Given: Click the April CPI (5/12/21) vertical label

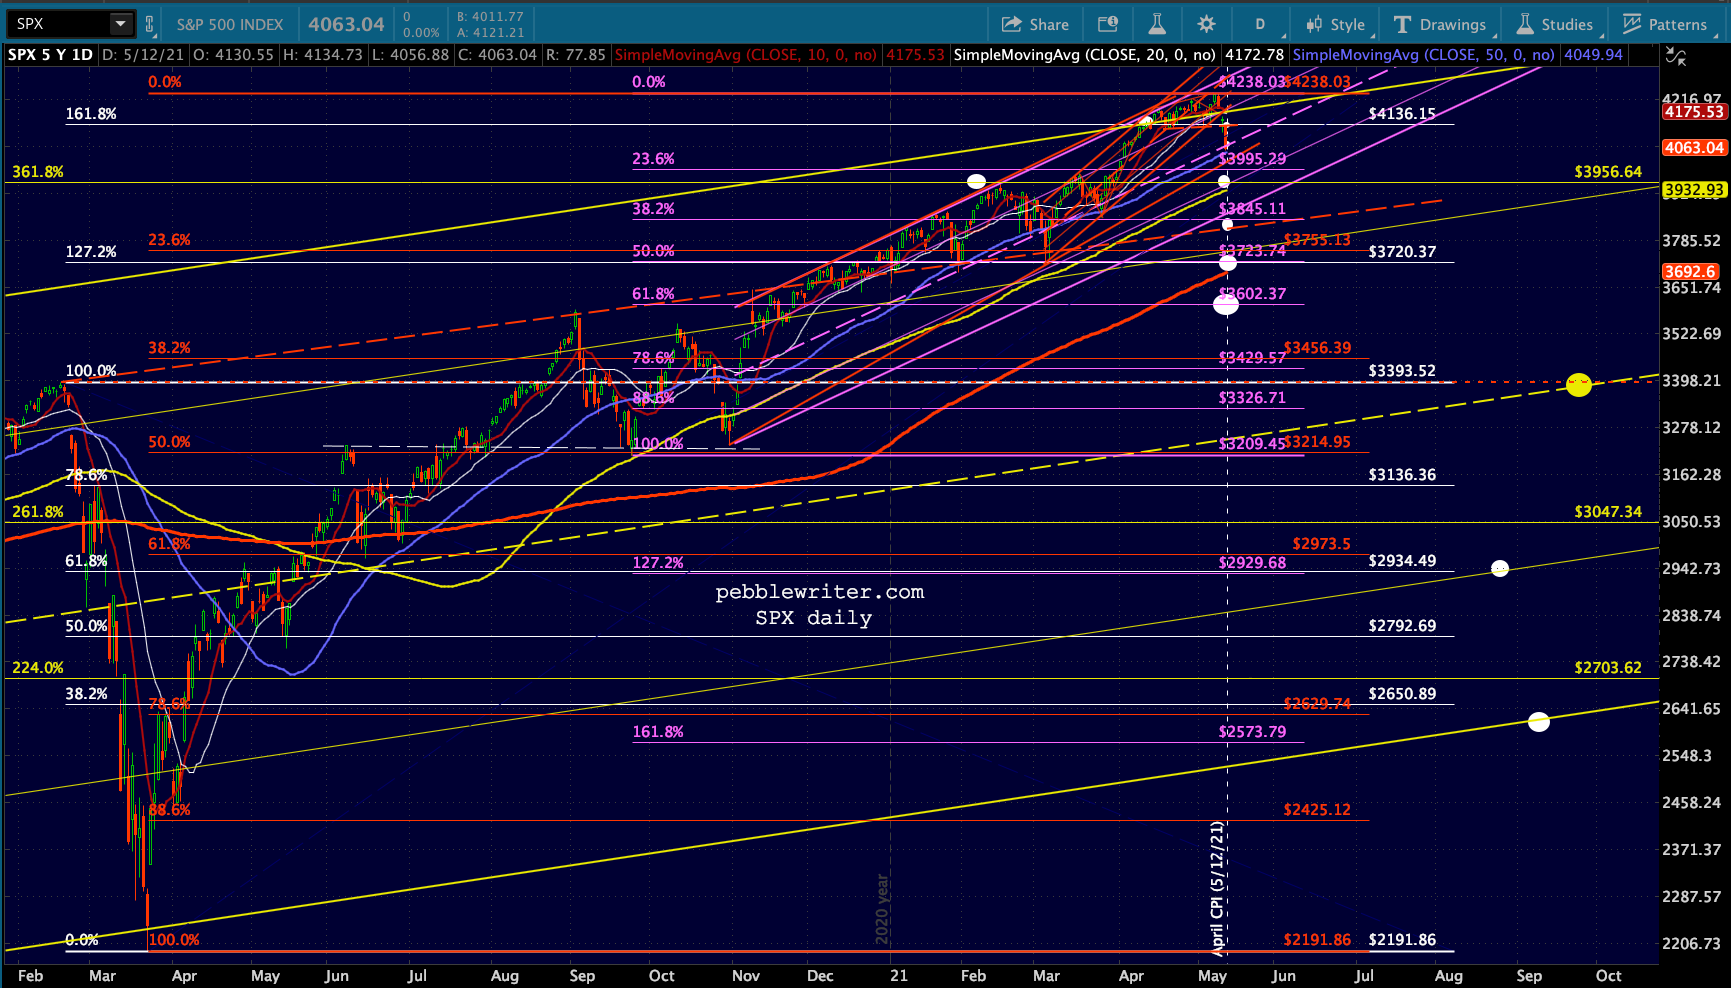Looking at the screenshot, I should point(1217,888).
